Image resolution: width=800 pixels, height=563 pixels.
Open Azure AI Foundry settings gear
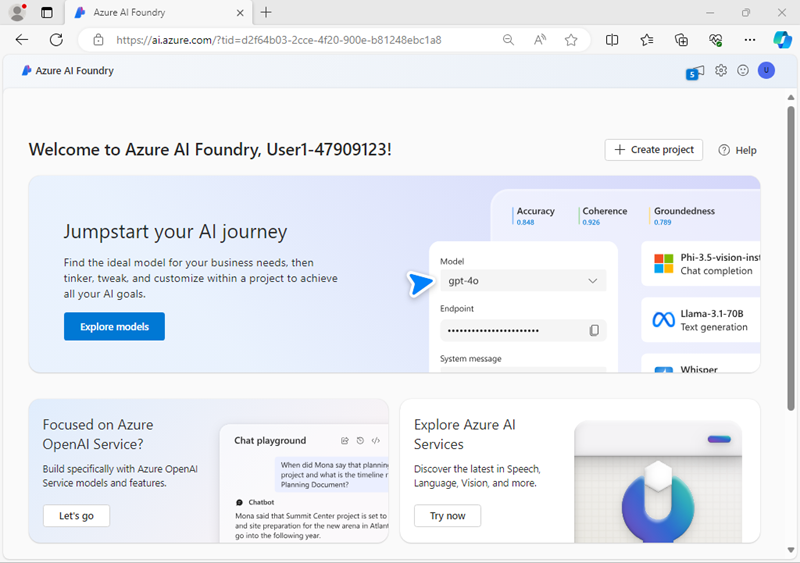[721, 71]
